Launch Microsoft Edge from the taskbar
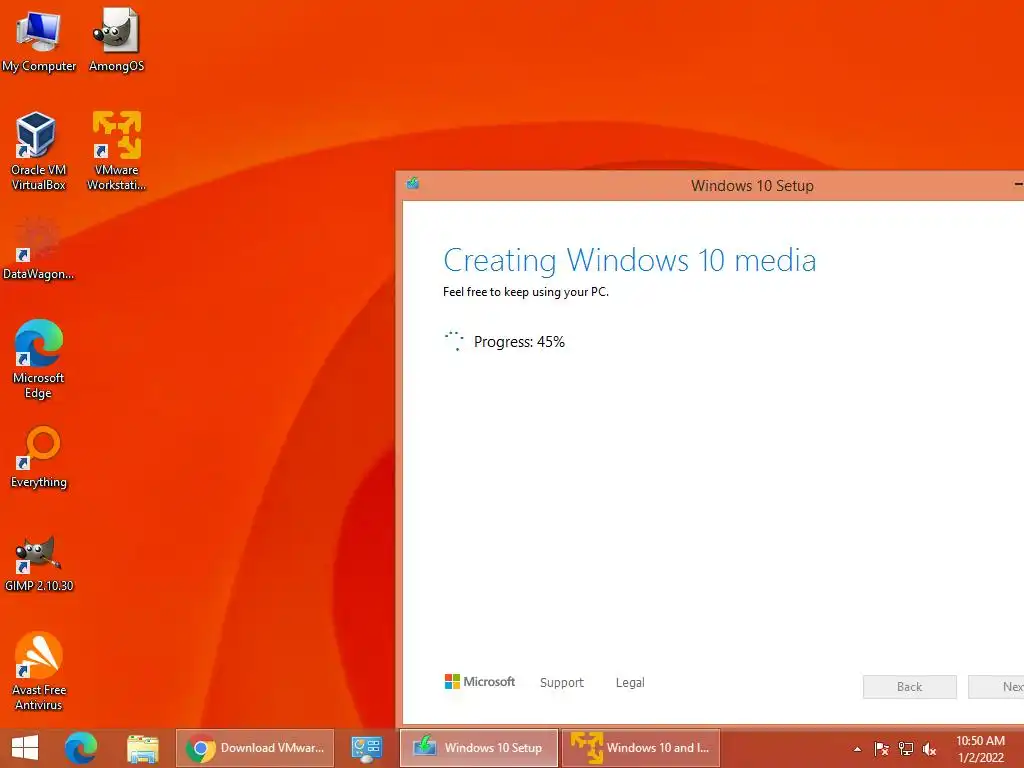This screenshot has width=1024, height=768. point(81,748)
